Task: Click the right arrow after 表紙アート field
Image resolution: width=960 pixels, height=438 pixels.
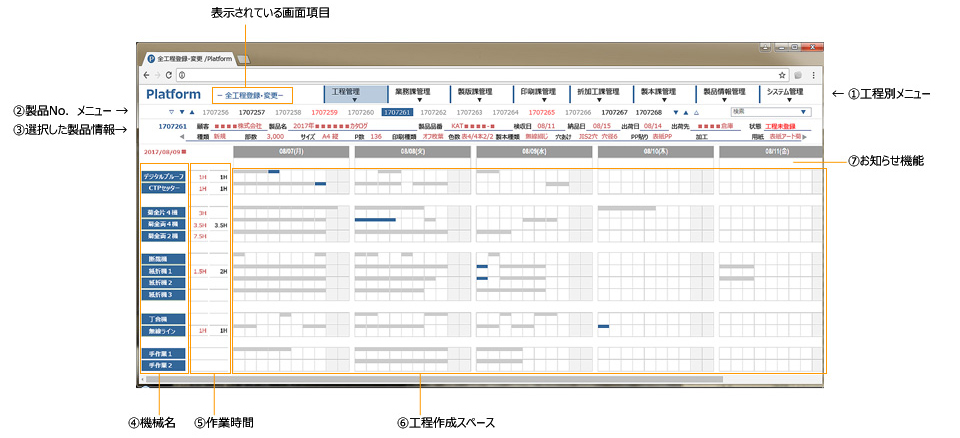Action: click(804, 137)
